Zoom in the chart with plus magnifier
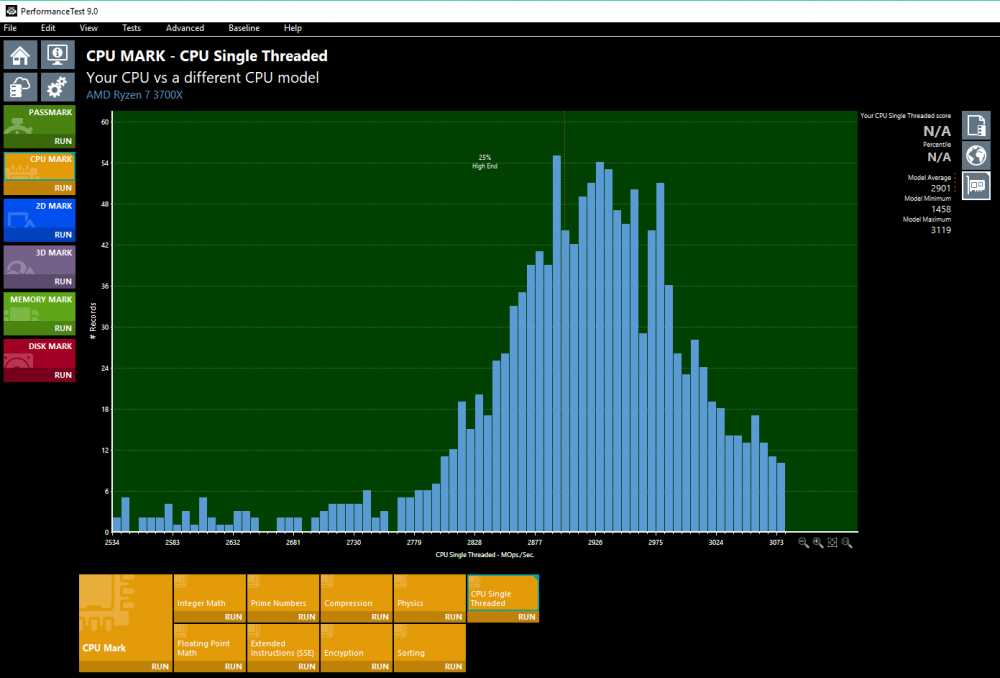The height and width of the screenshot is (678, 1000). pyautogui.click(x=818, y=542)
